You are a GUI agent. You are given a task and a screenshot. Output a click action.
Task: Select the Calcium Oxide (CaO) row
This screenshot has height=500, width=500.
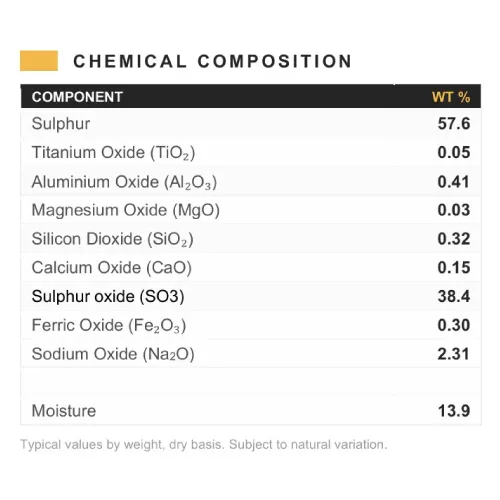click(251, 268)
